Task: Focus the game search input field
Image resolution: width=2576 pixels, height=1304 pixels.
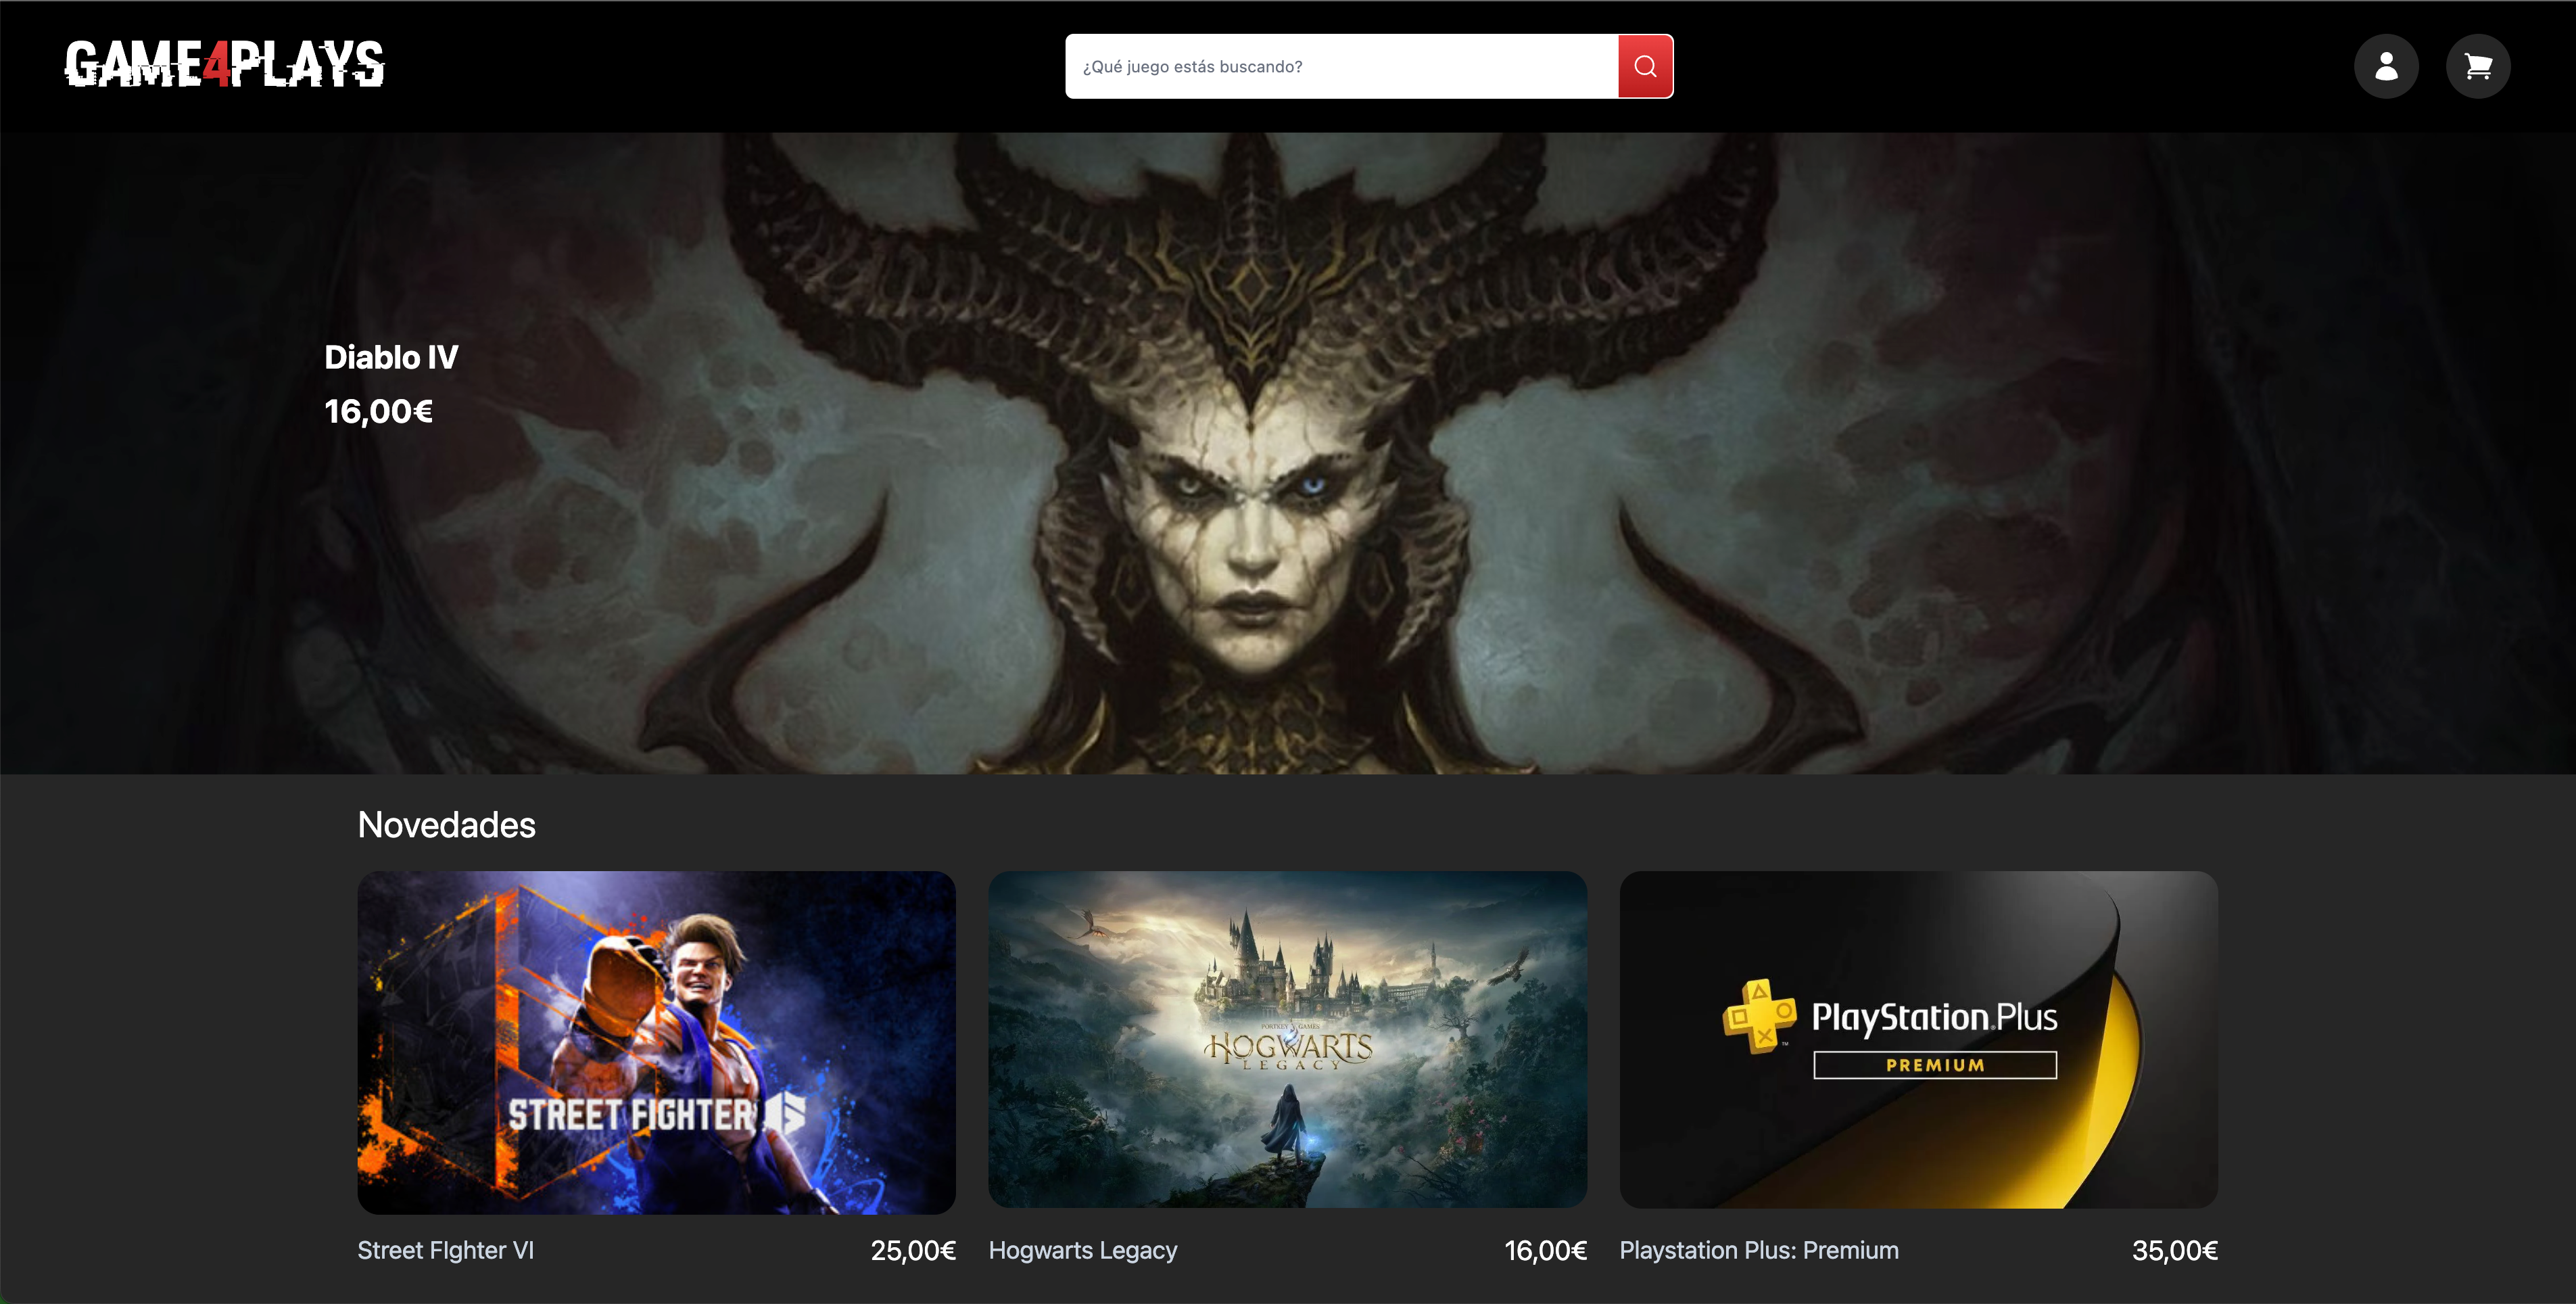Action: [1341, 66]
